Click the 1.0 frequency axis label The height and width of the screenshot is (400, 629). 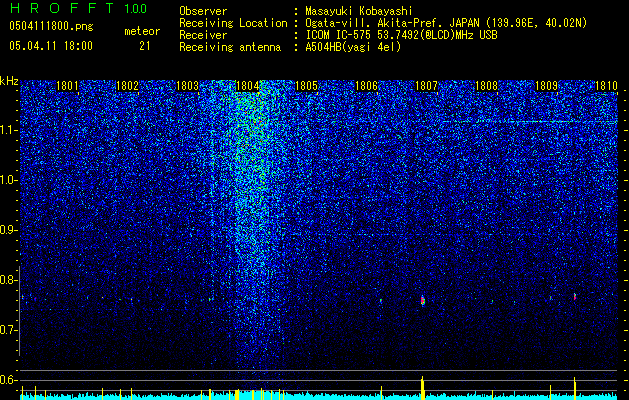(x=8, y=181)
